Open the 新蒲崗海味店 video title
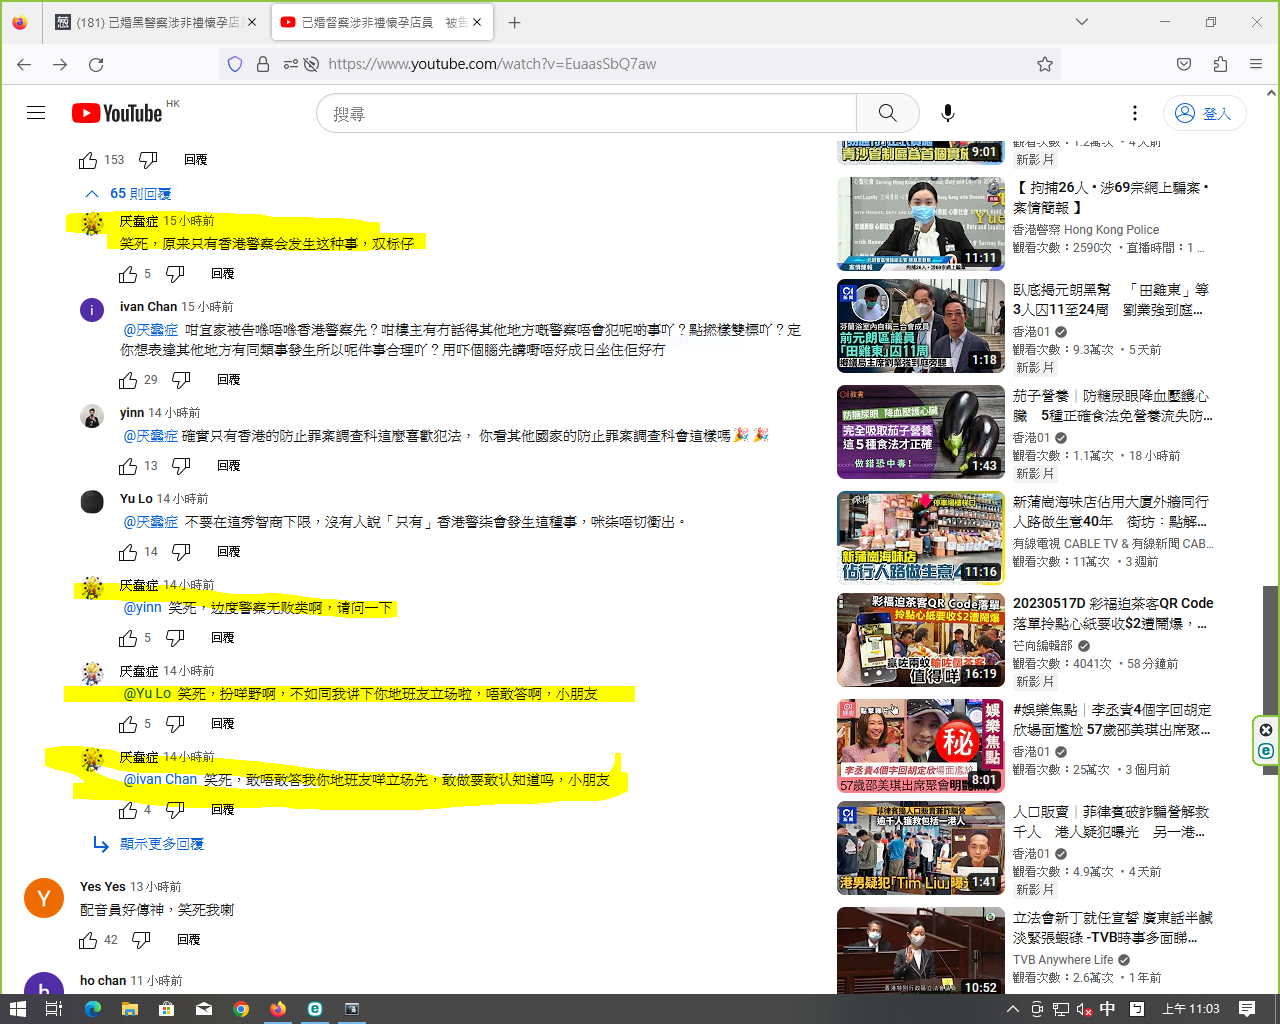The width and height of the screenshot is (1280, 1024). click(1111, 512)
